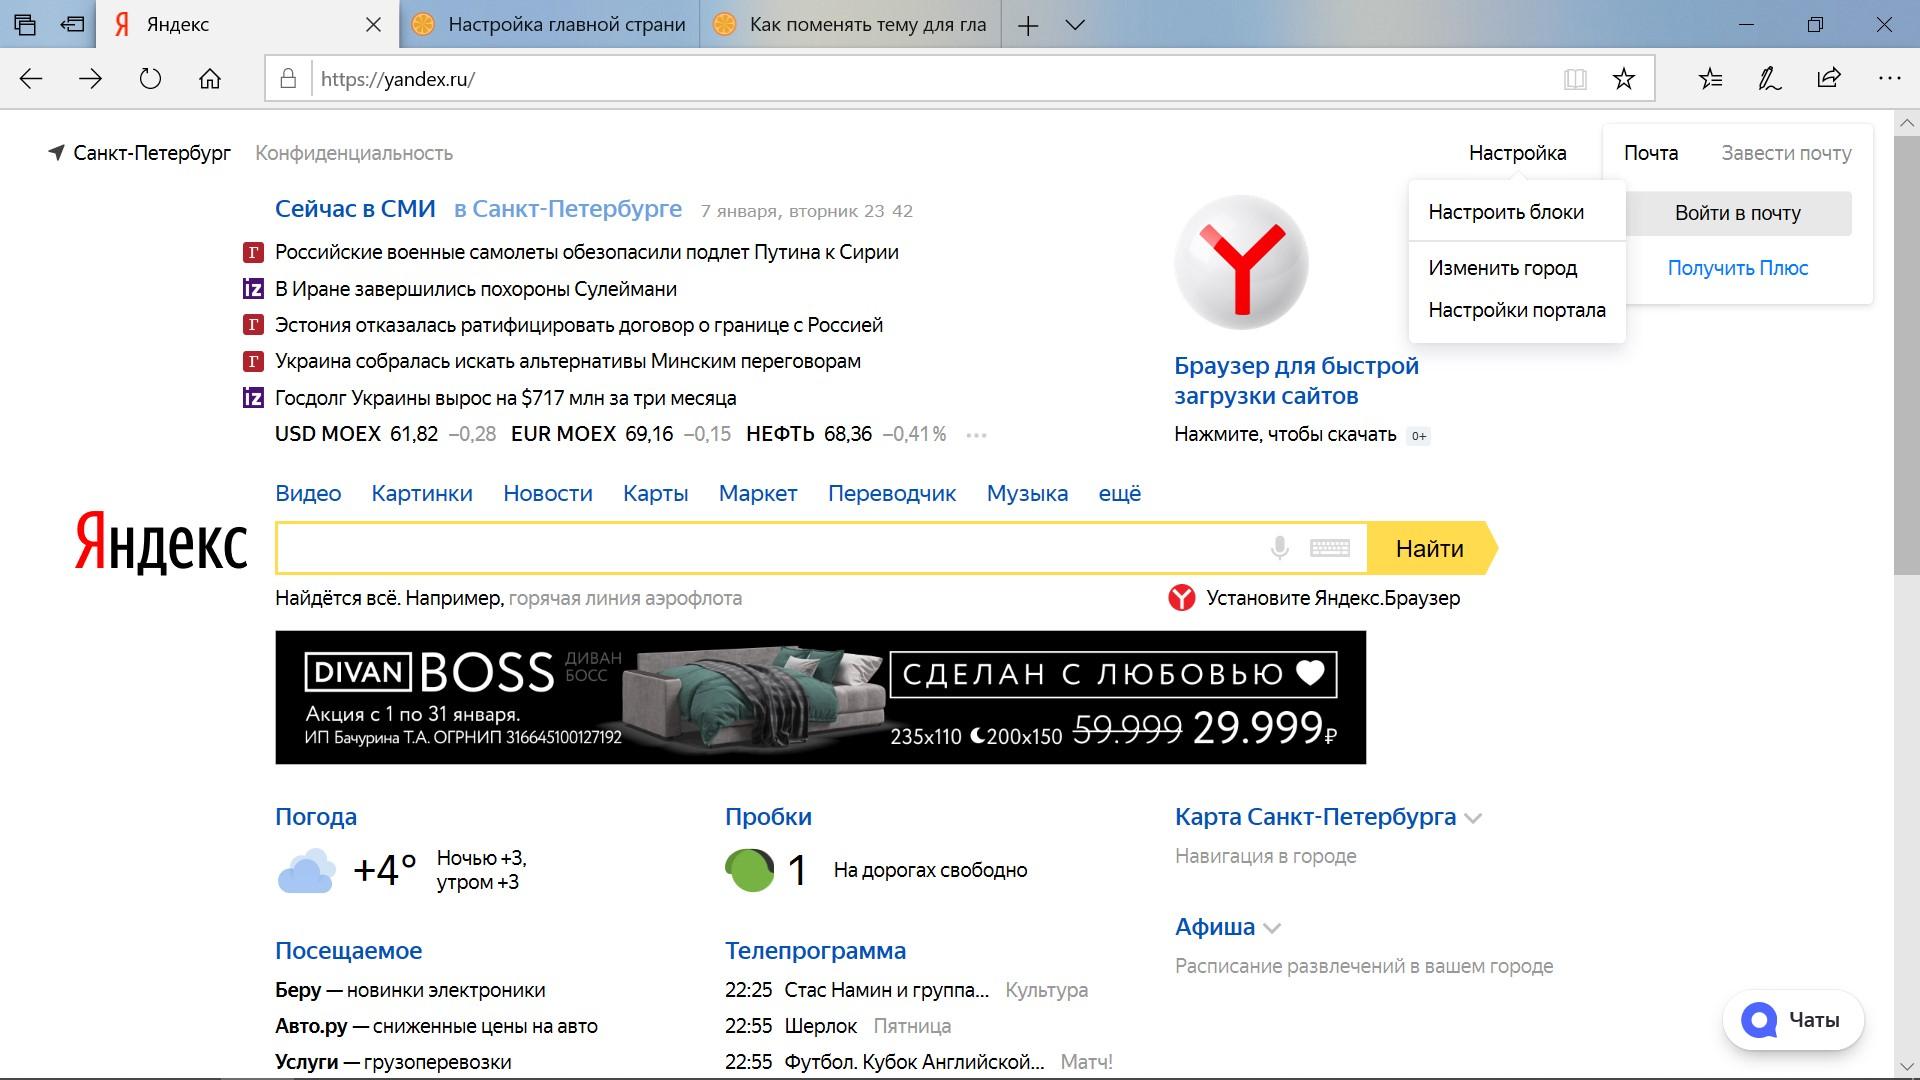Go back with the browser back arrow
Screen dimensions: 1920x1080
[x=31, y=79]
